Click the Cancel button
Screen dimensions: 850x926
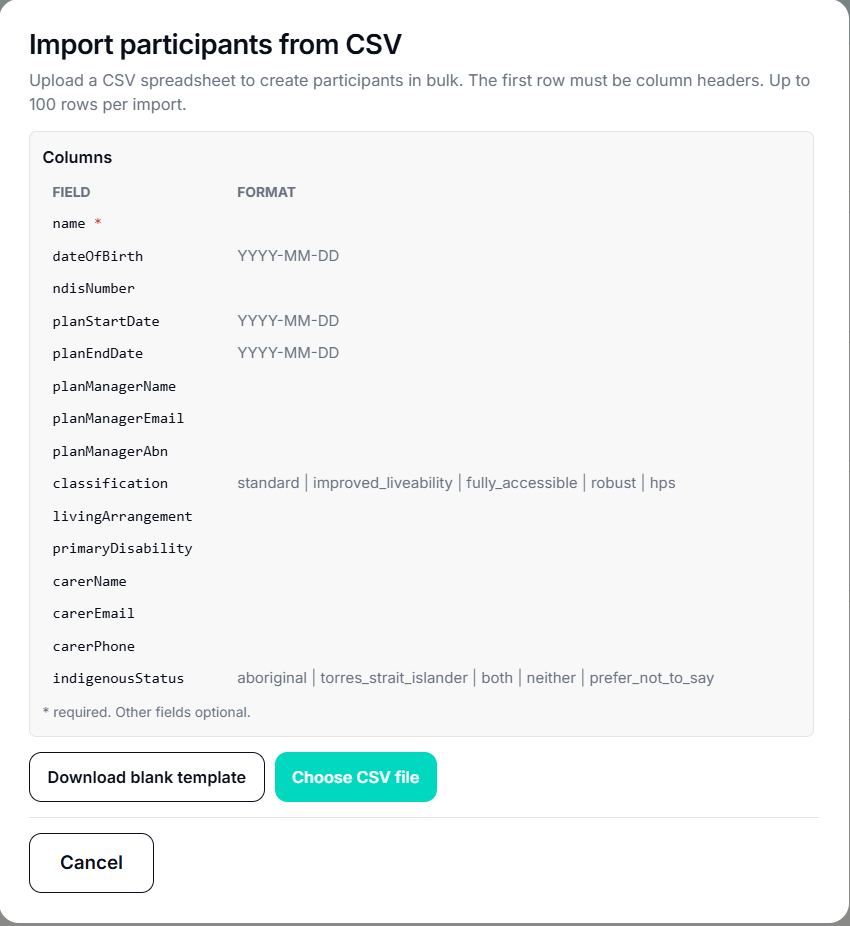91,862
